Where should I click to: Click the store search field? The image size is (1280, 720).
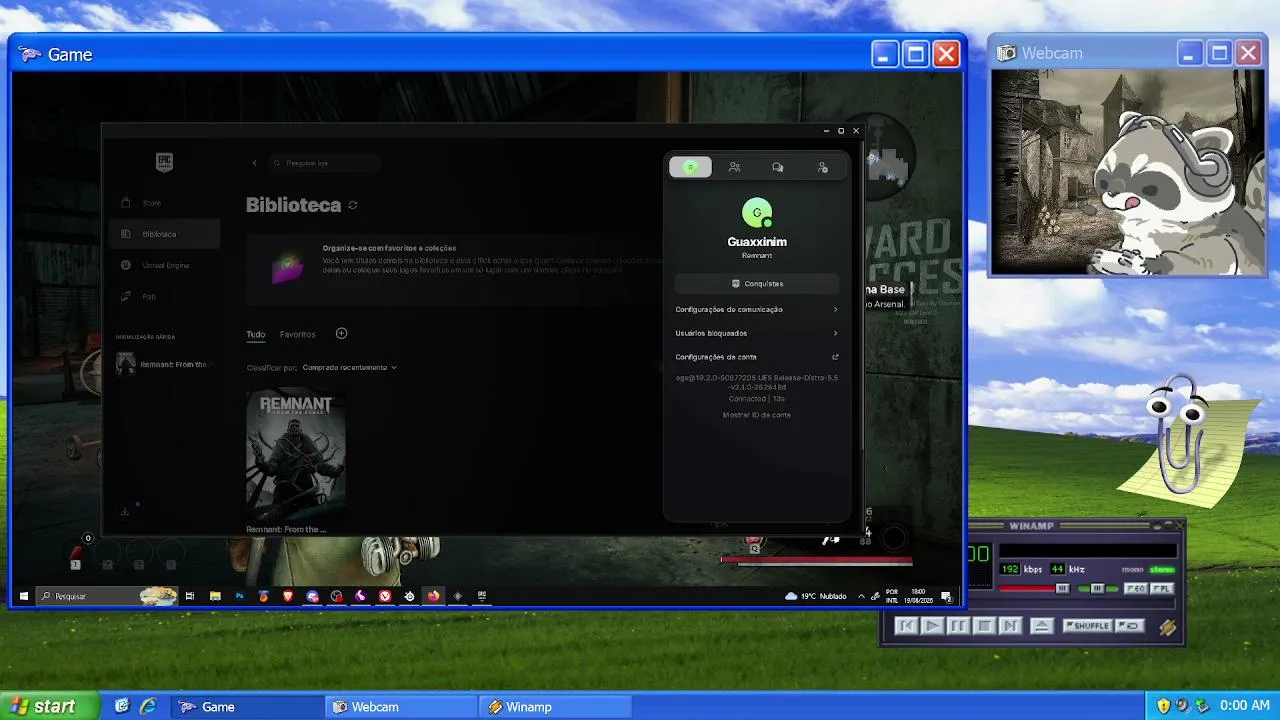click(x=326, y=163)
